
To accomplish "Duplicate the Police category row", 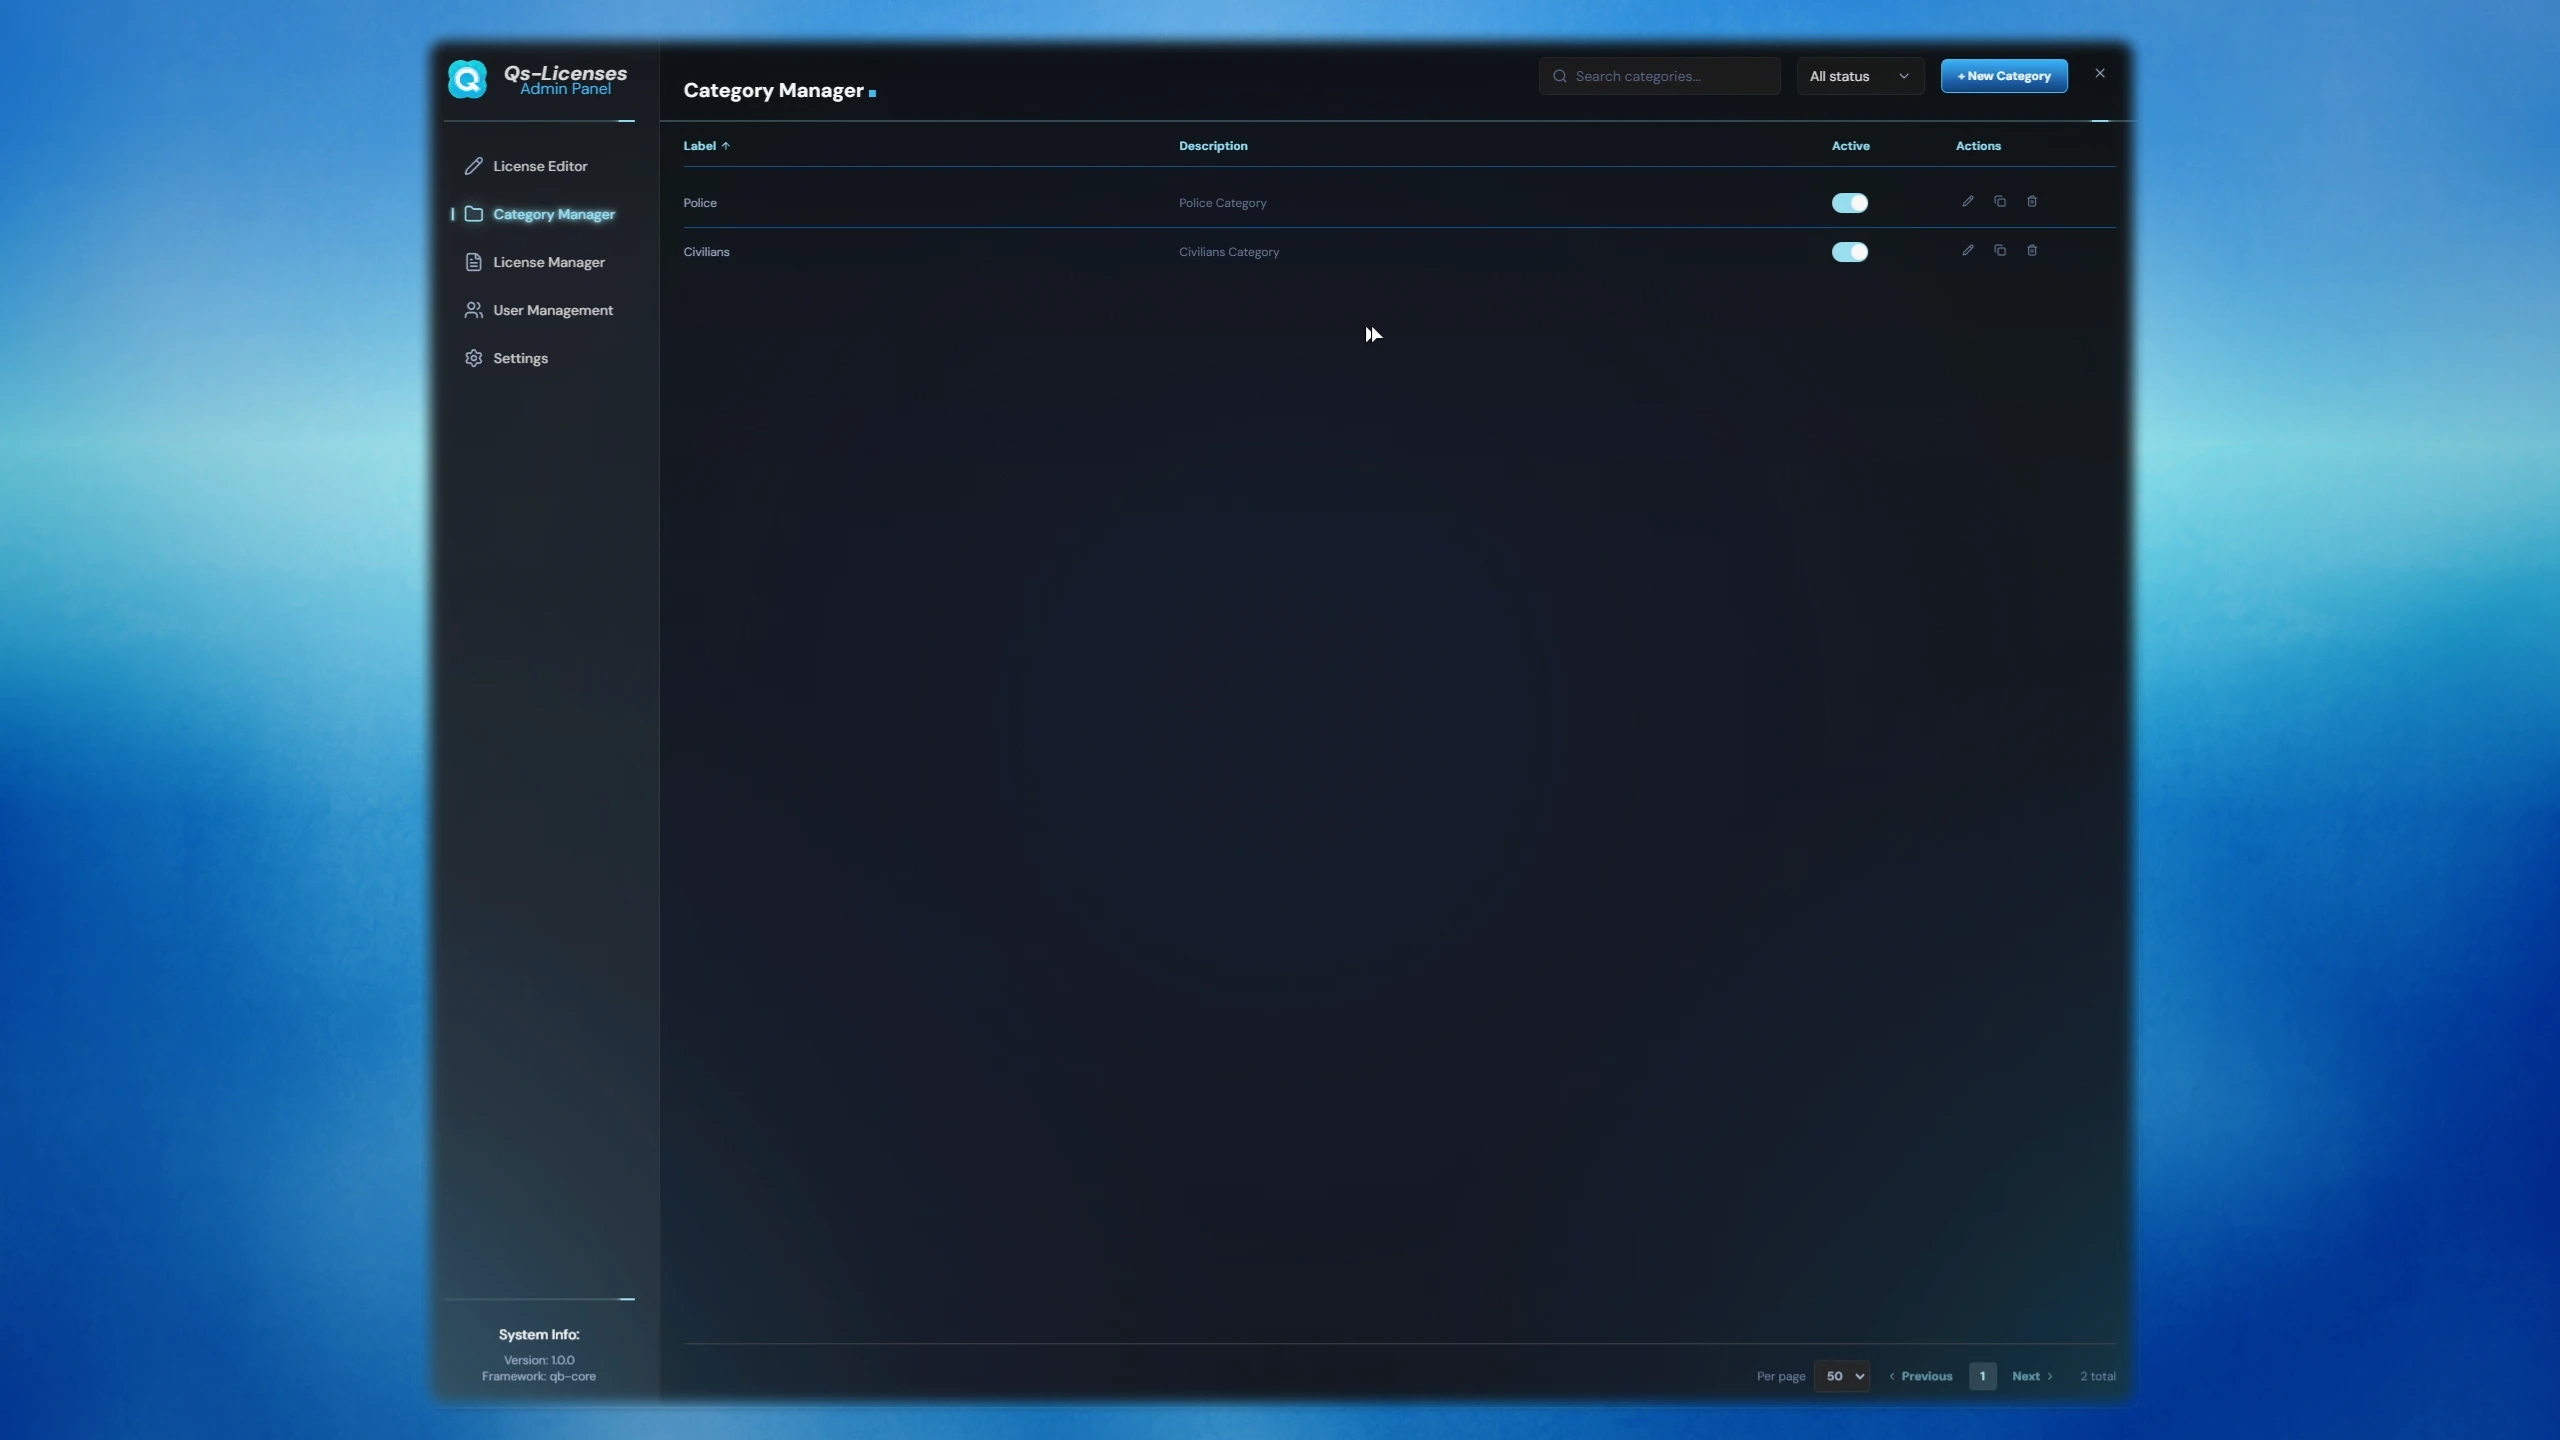I will point(1999,201).
